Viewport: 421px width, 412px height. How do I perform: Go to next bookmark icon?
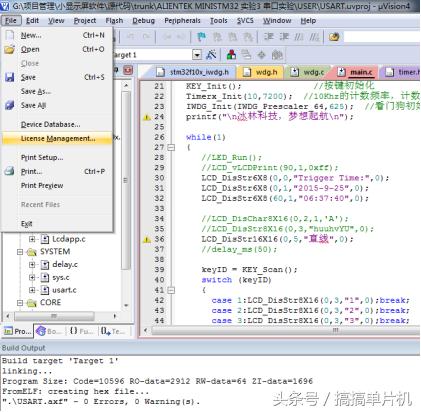(x=232, y=37)
